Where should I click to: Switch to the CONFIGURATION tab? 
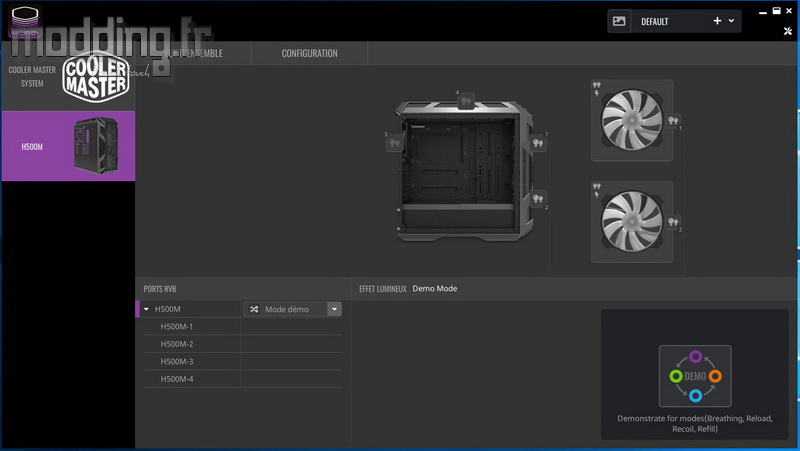tap(309, 53)
